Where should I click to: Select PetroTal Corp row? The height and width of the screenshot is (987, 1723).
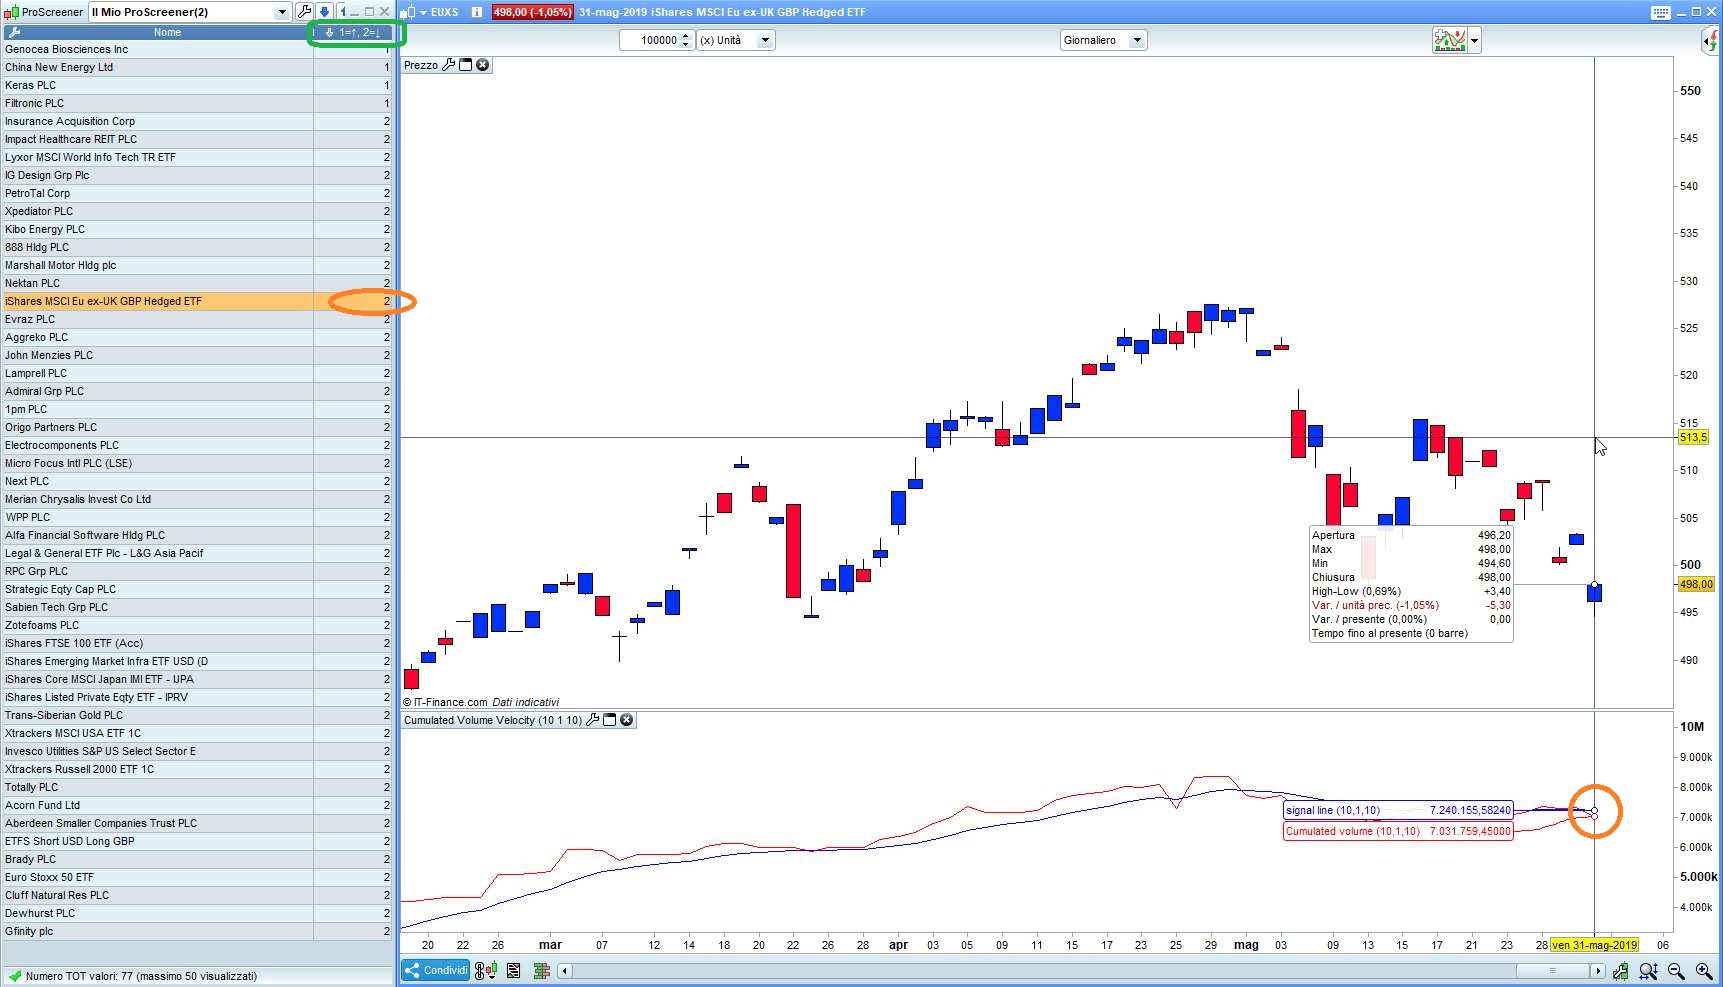[197, 193]
